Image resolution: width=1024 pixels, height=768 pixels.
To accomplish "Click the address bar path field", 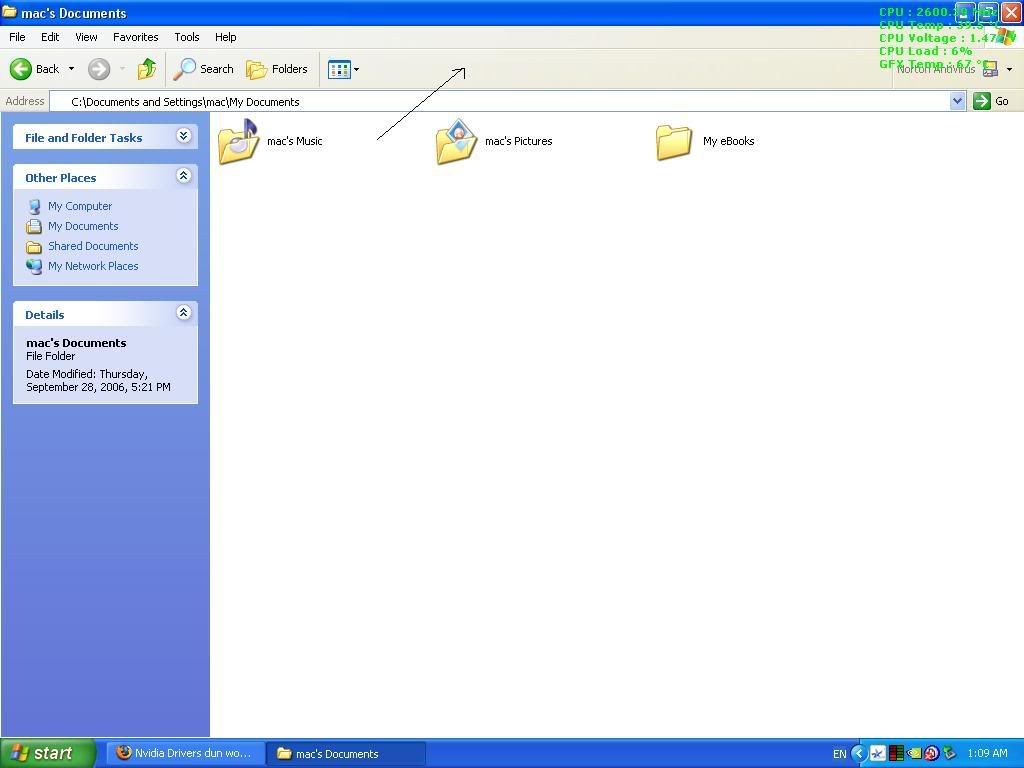I will (x=500, y=101).
